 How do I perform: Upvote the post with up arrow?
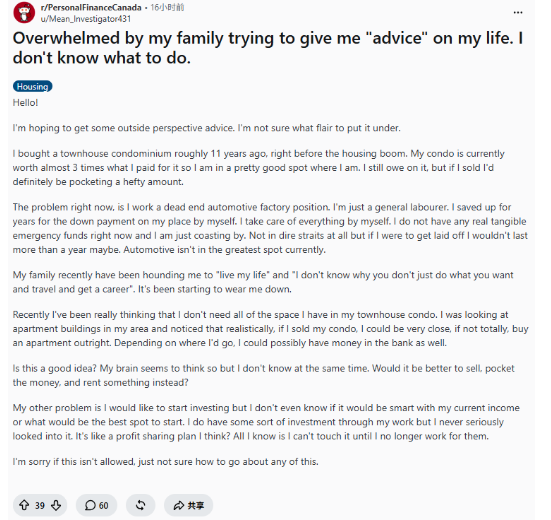click(x=24, y=505)
